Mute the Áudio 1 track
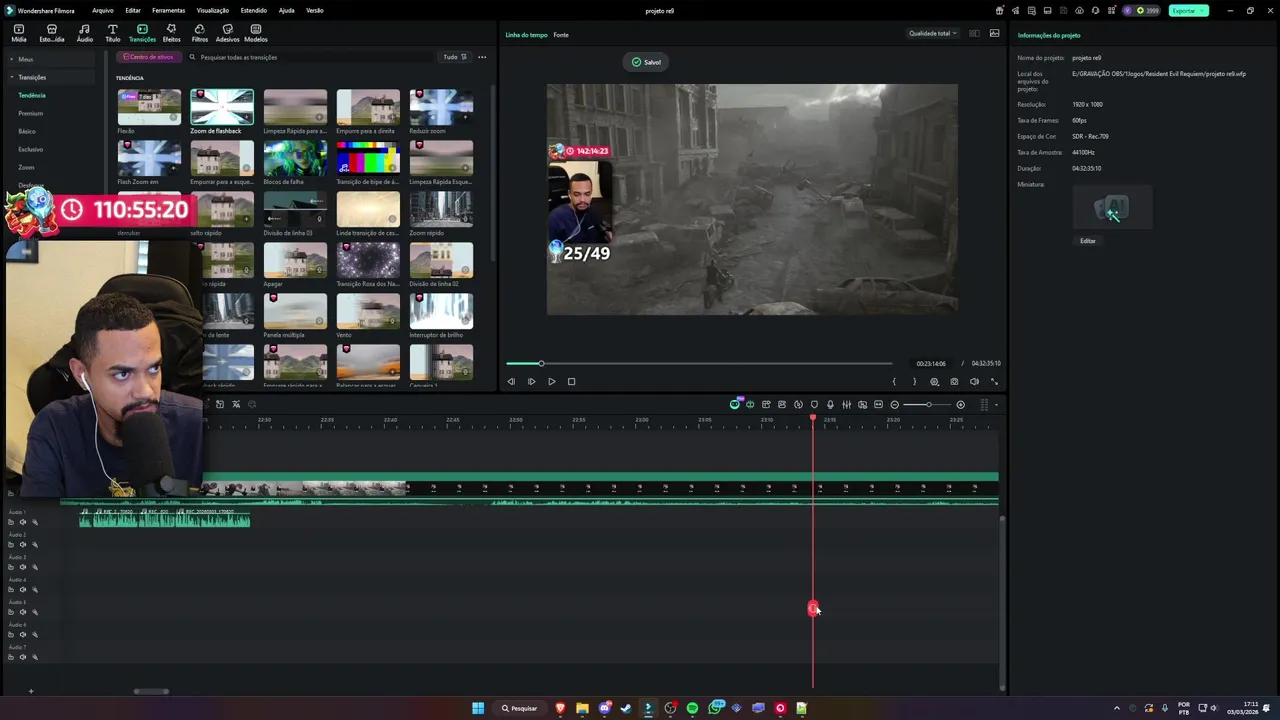Image resolution: width=1280 pixels, height=720 pixels. 22,522
